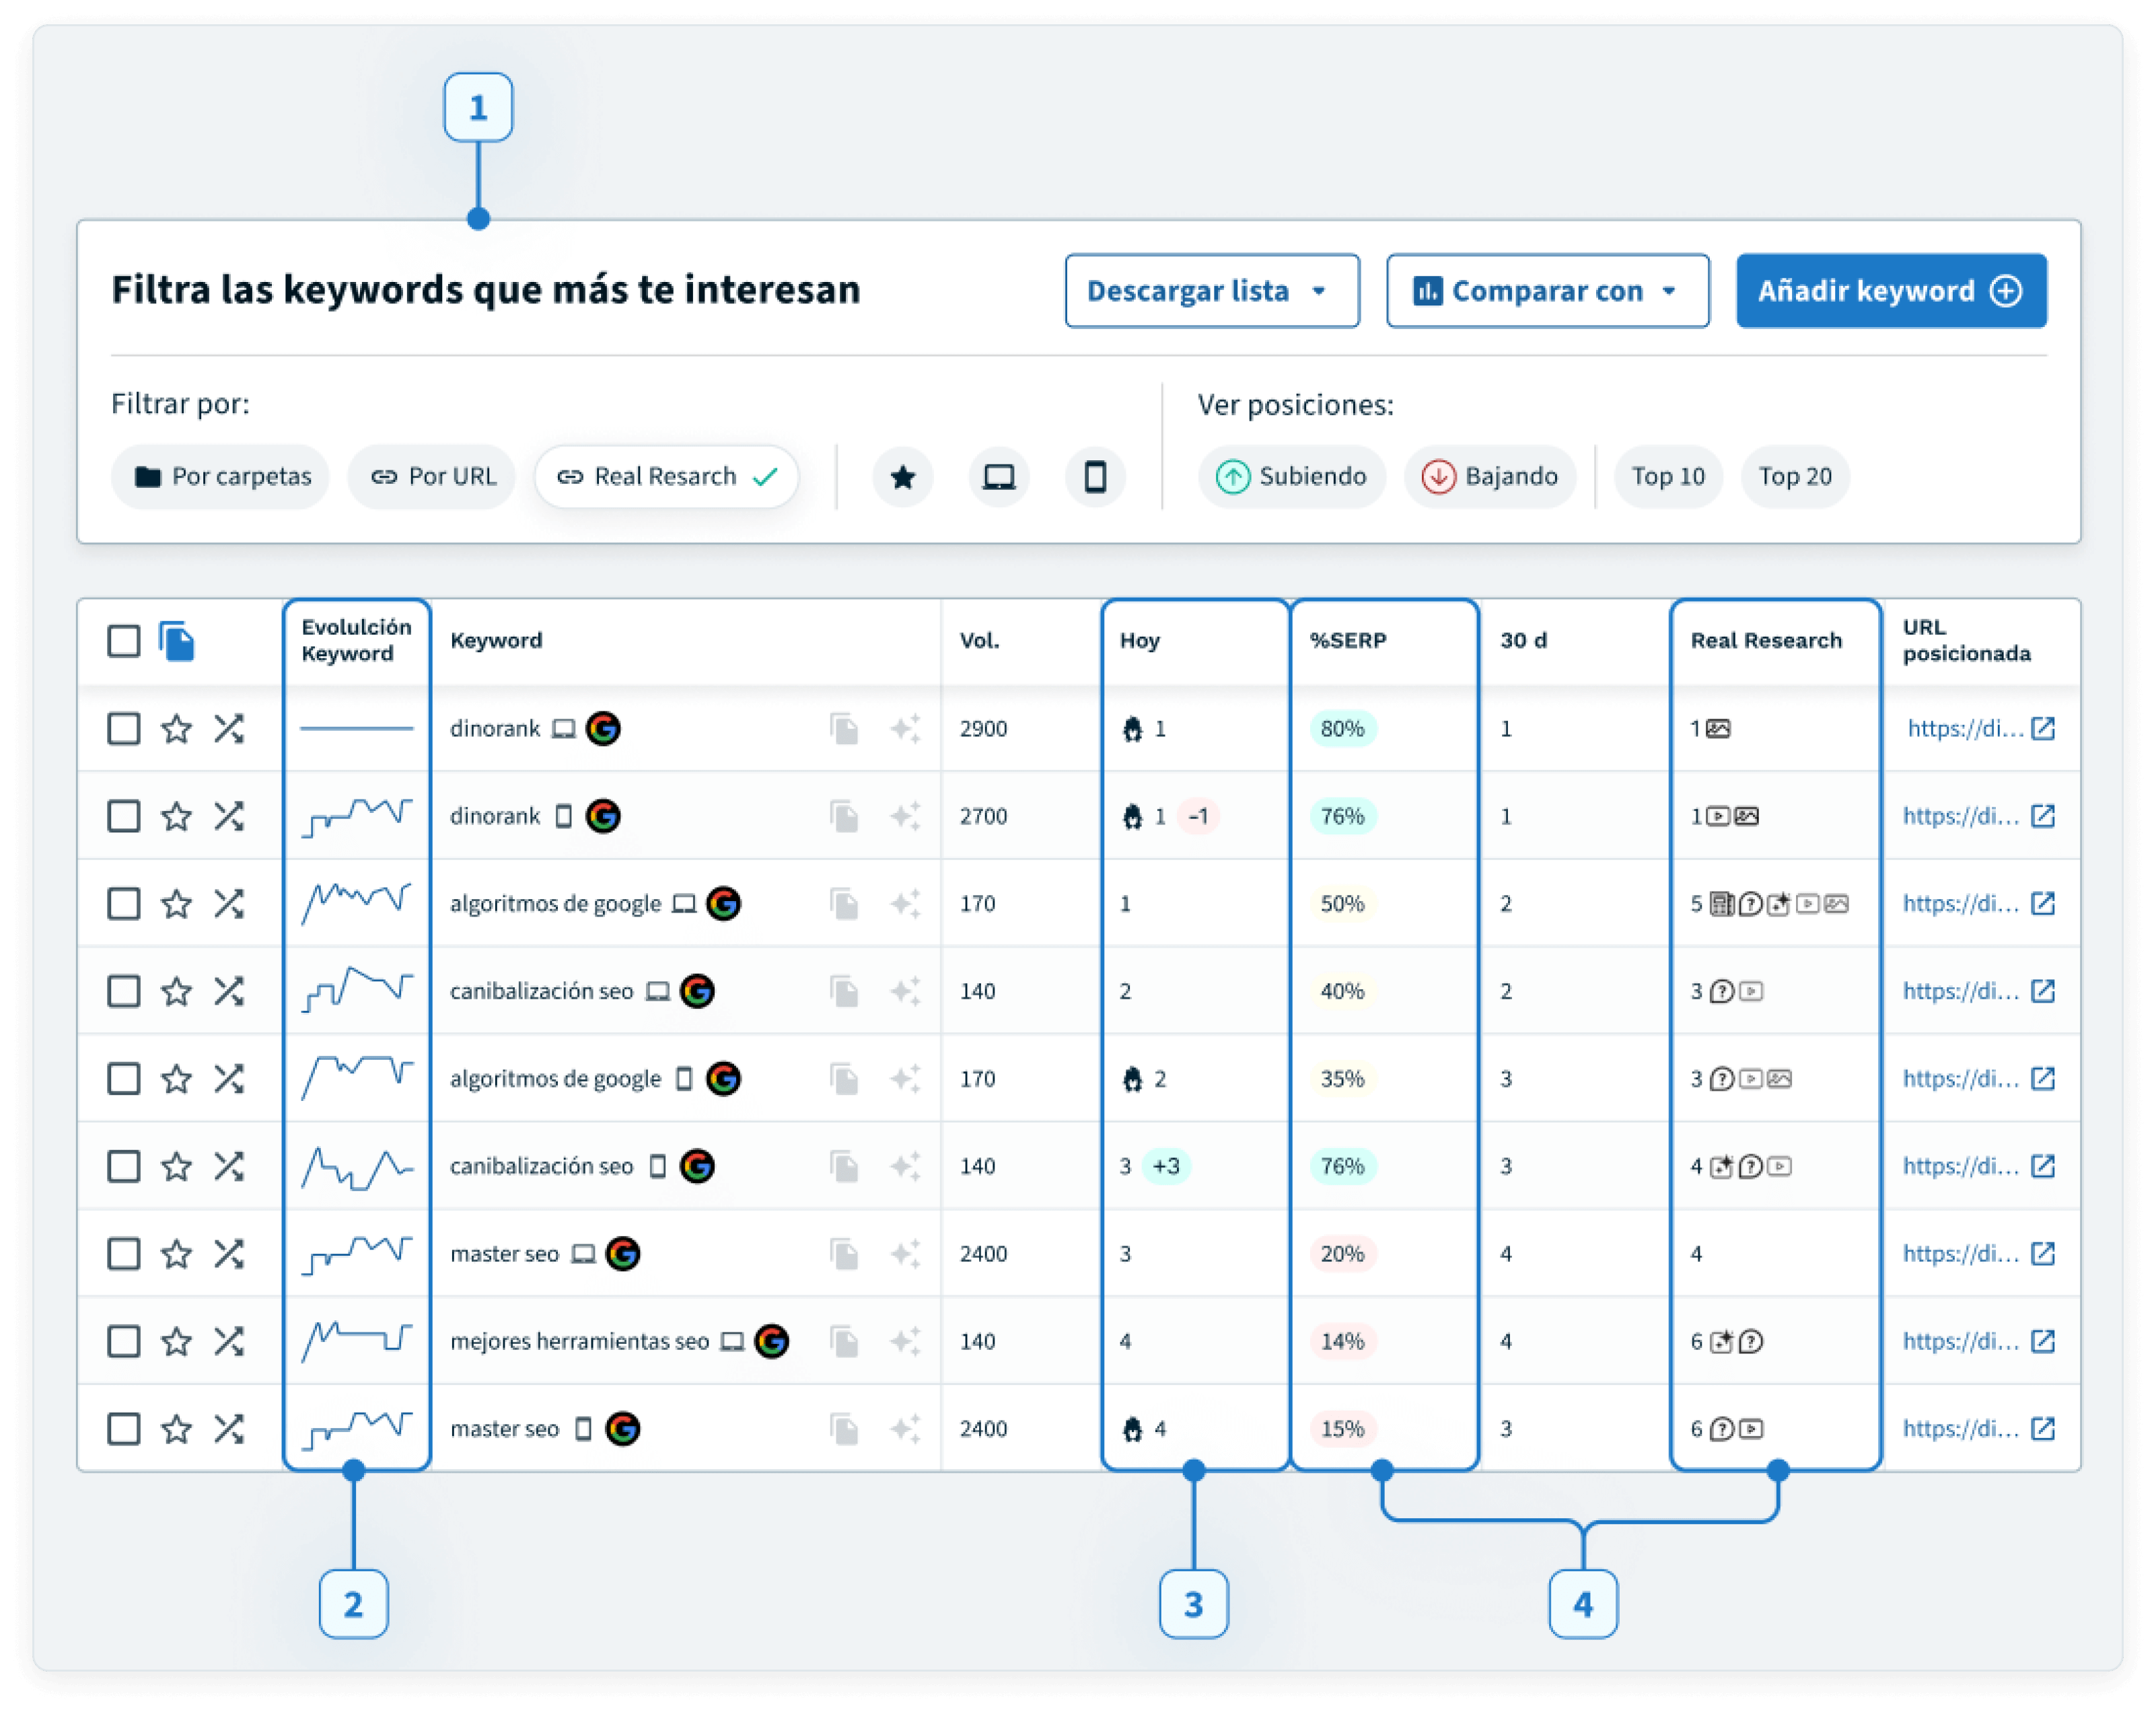Check the select-all checkbox in table header

pyautogui.click(x=124, y=640)
